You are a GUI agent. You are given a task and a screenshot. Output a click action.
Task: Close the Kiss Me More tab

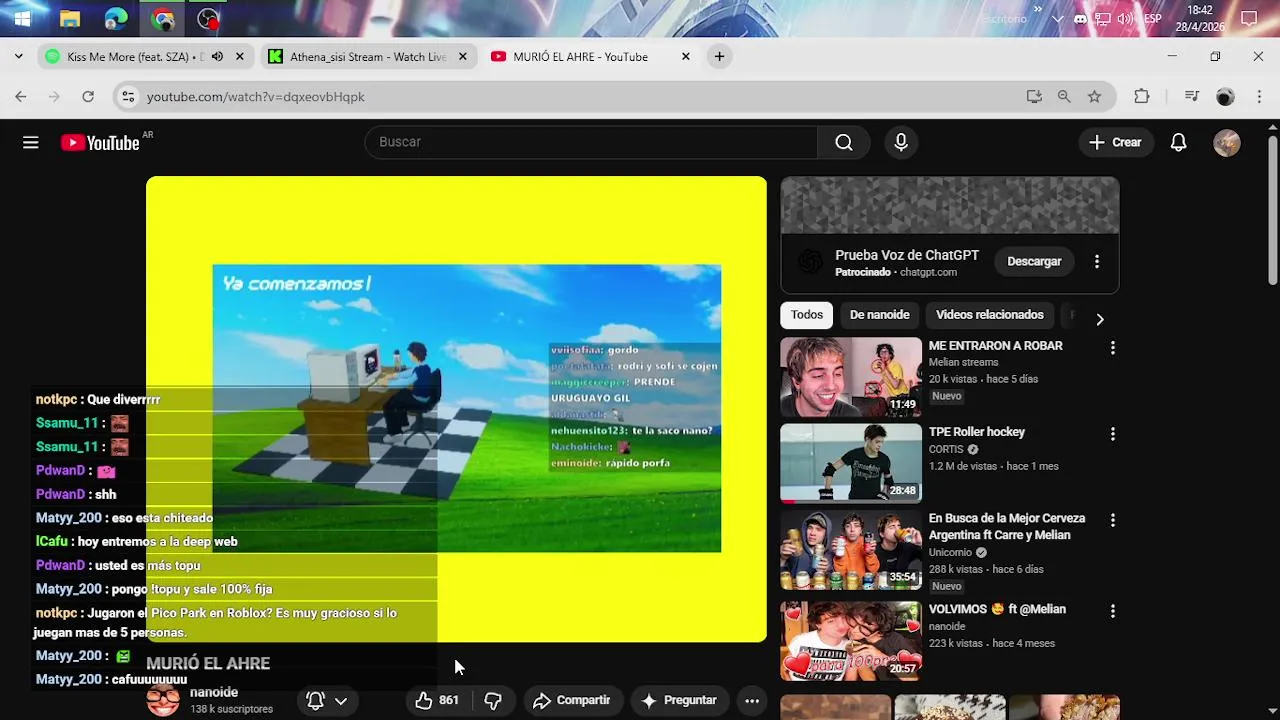(x=239, y=57)
